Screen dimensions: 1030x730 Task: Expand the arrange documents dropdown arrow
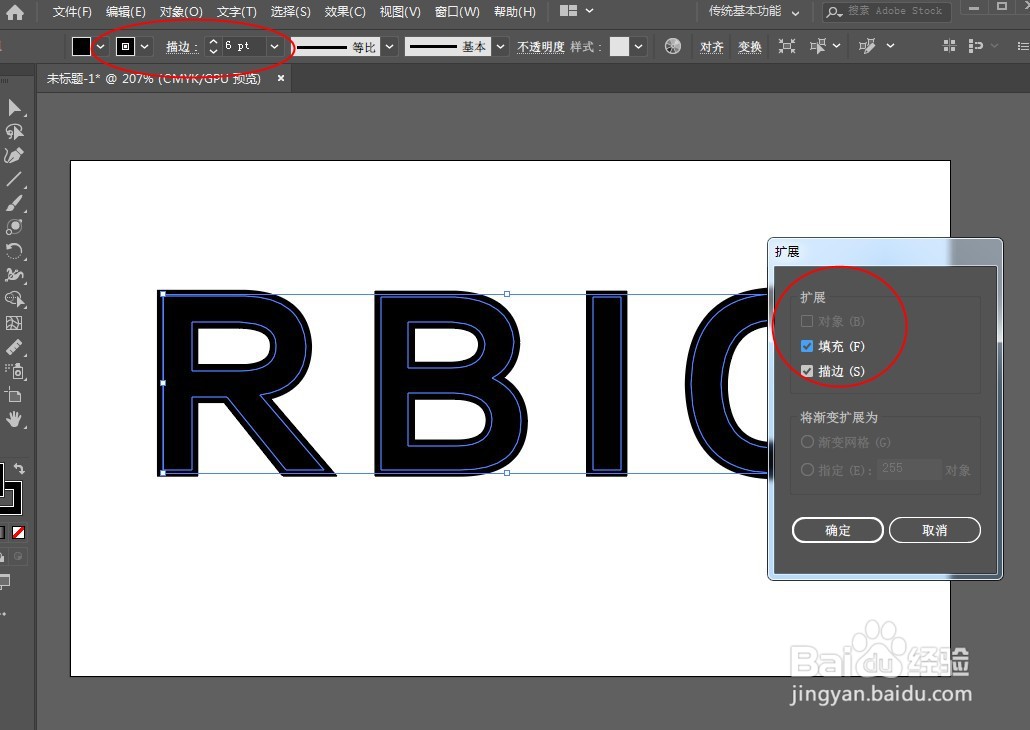pyautogui.click(x=589, y=11)
